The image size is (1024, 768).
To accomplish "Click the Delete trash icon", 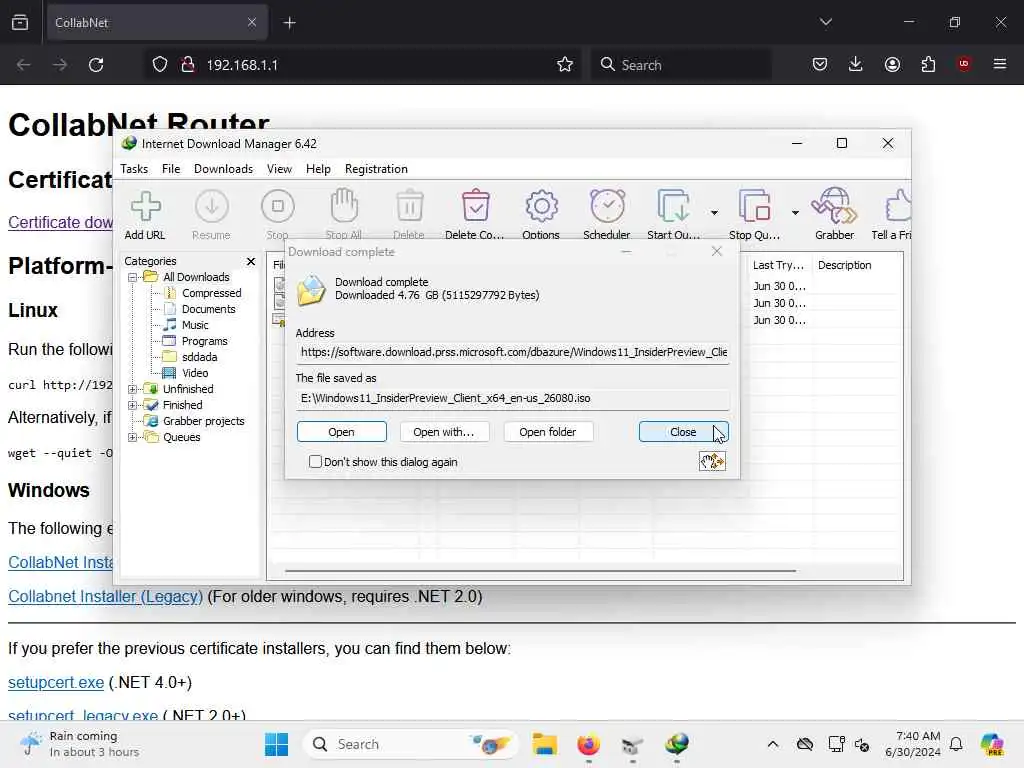I will [409, 214].
